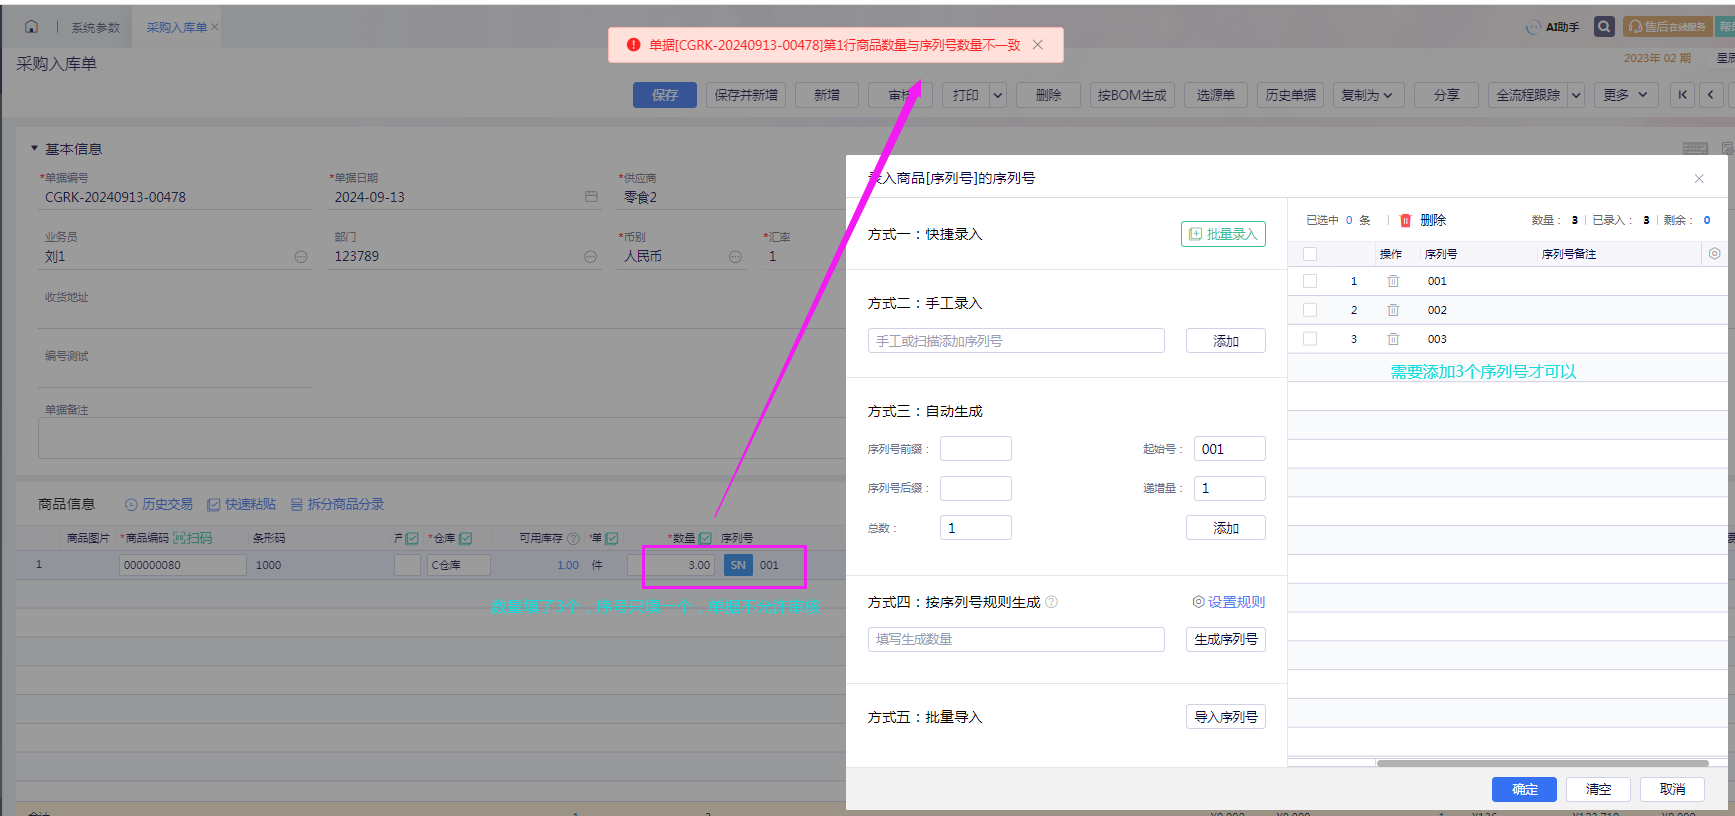
Task: Check the checkbox for serial number 002
Action: coord(1310,310)
